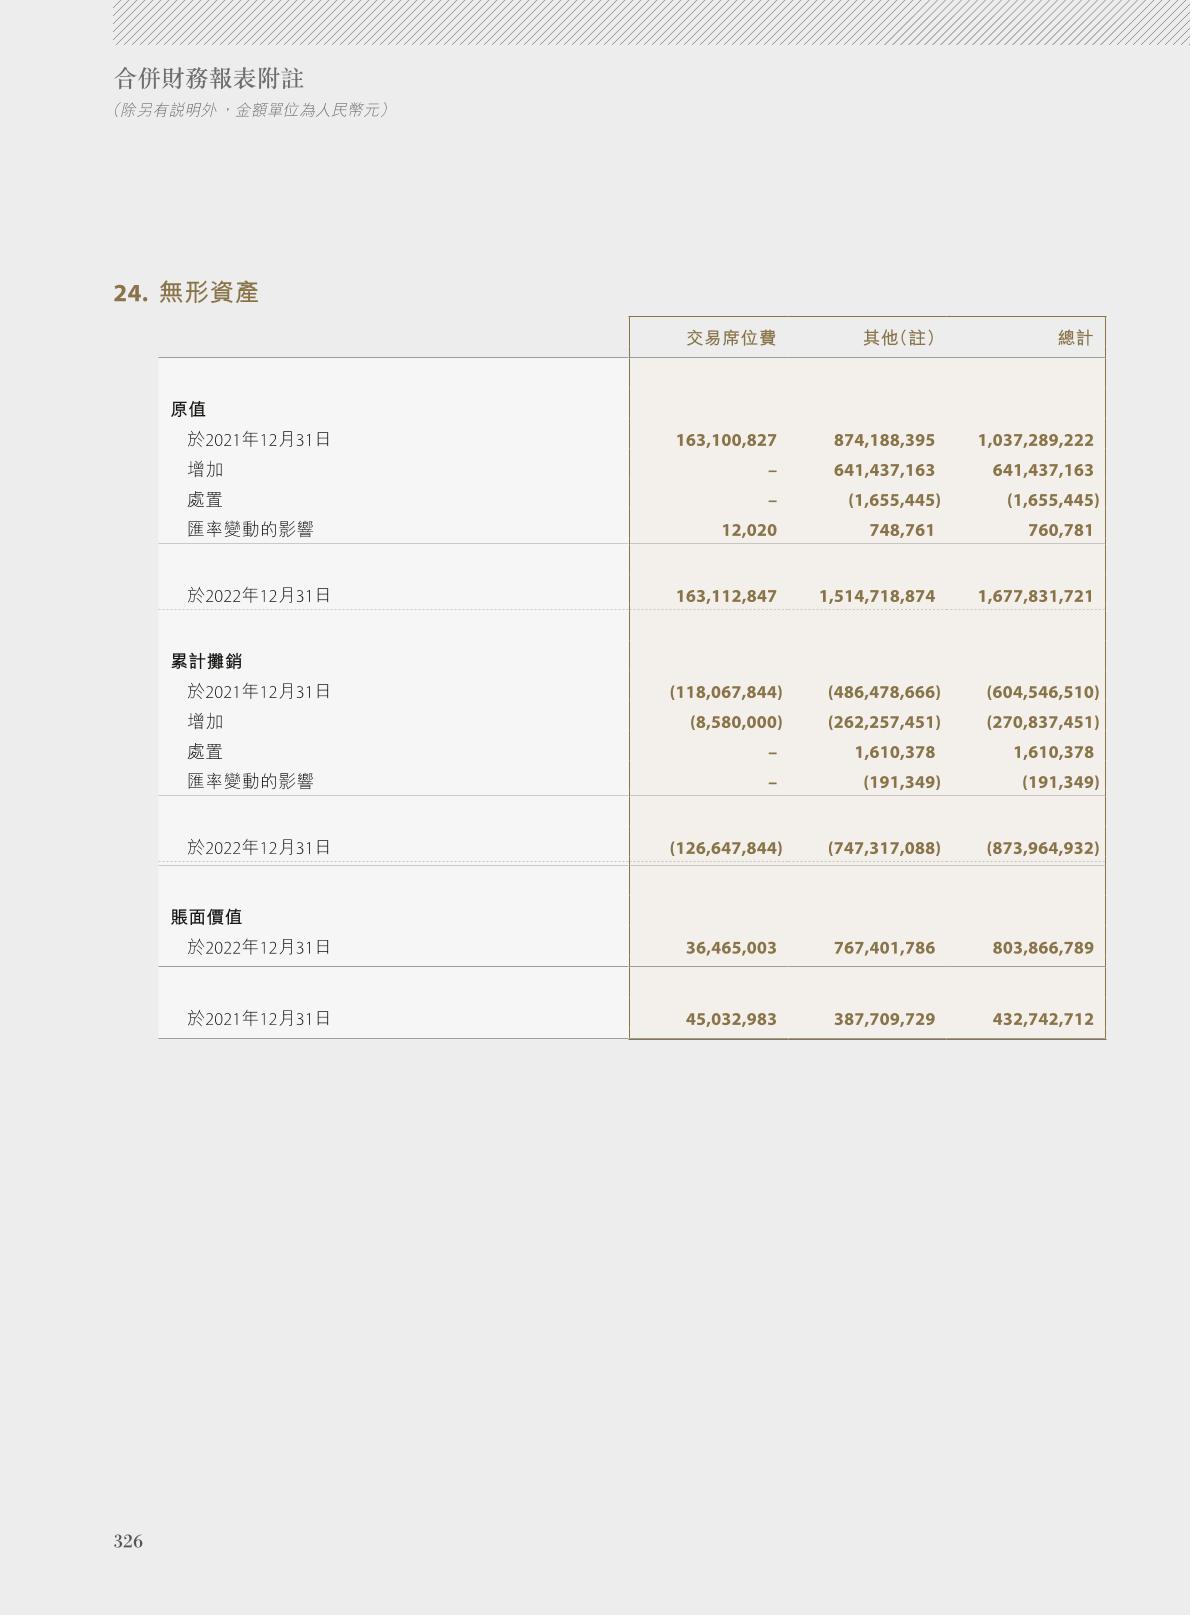Click the 累計攤銷 section label

(x=206, y=661)
